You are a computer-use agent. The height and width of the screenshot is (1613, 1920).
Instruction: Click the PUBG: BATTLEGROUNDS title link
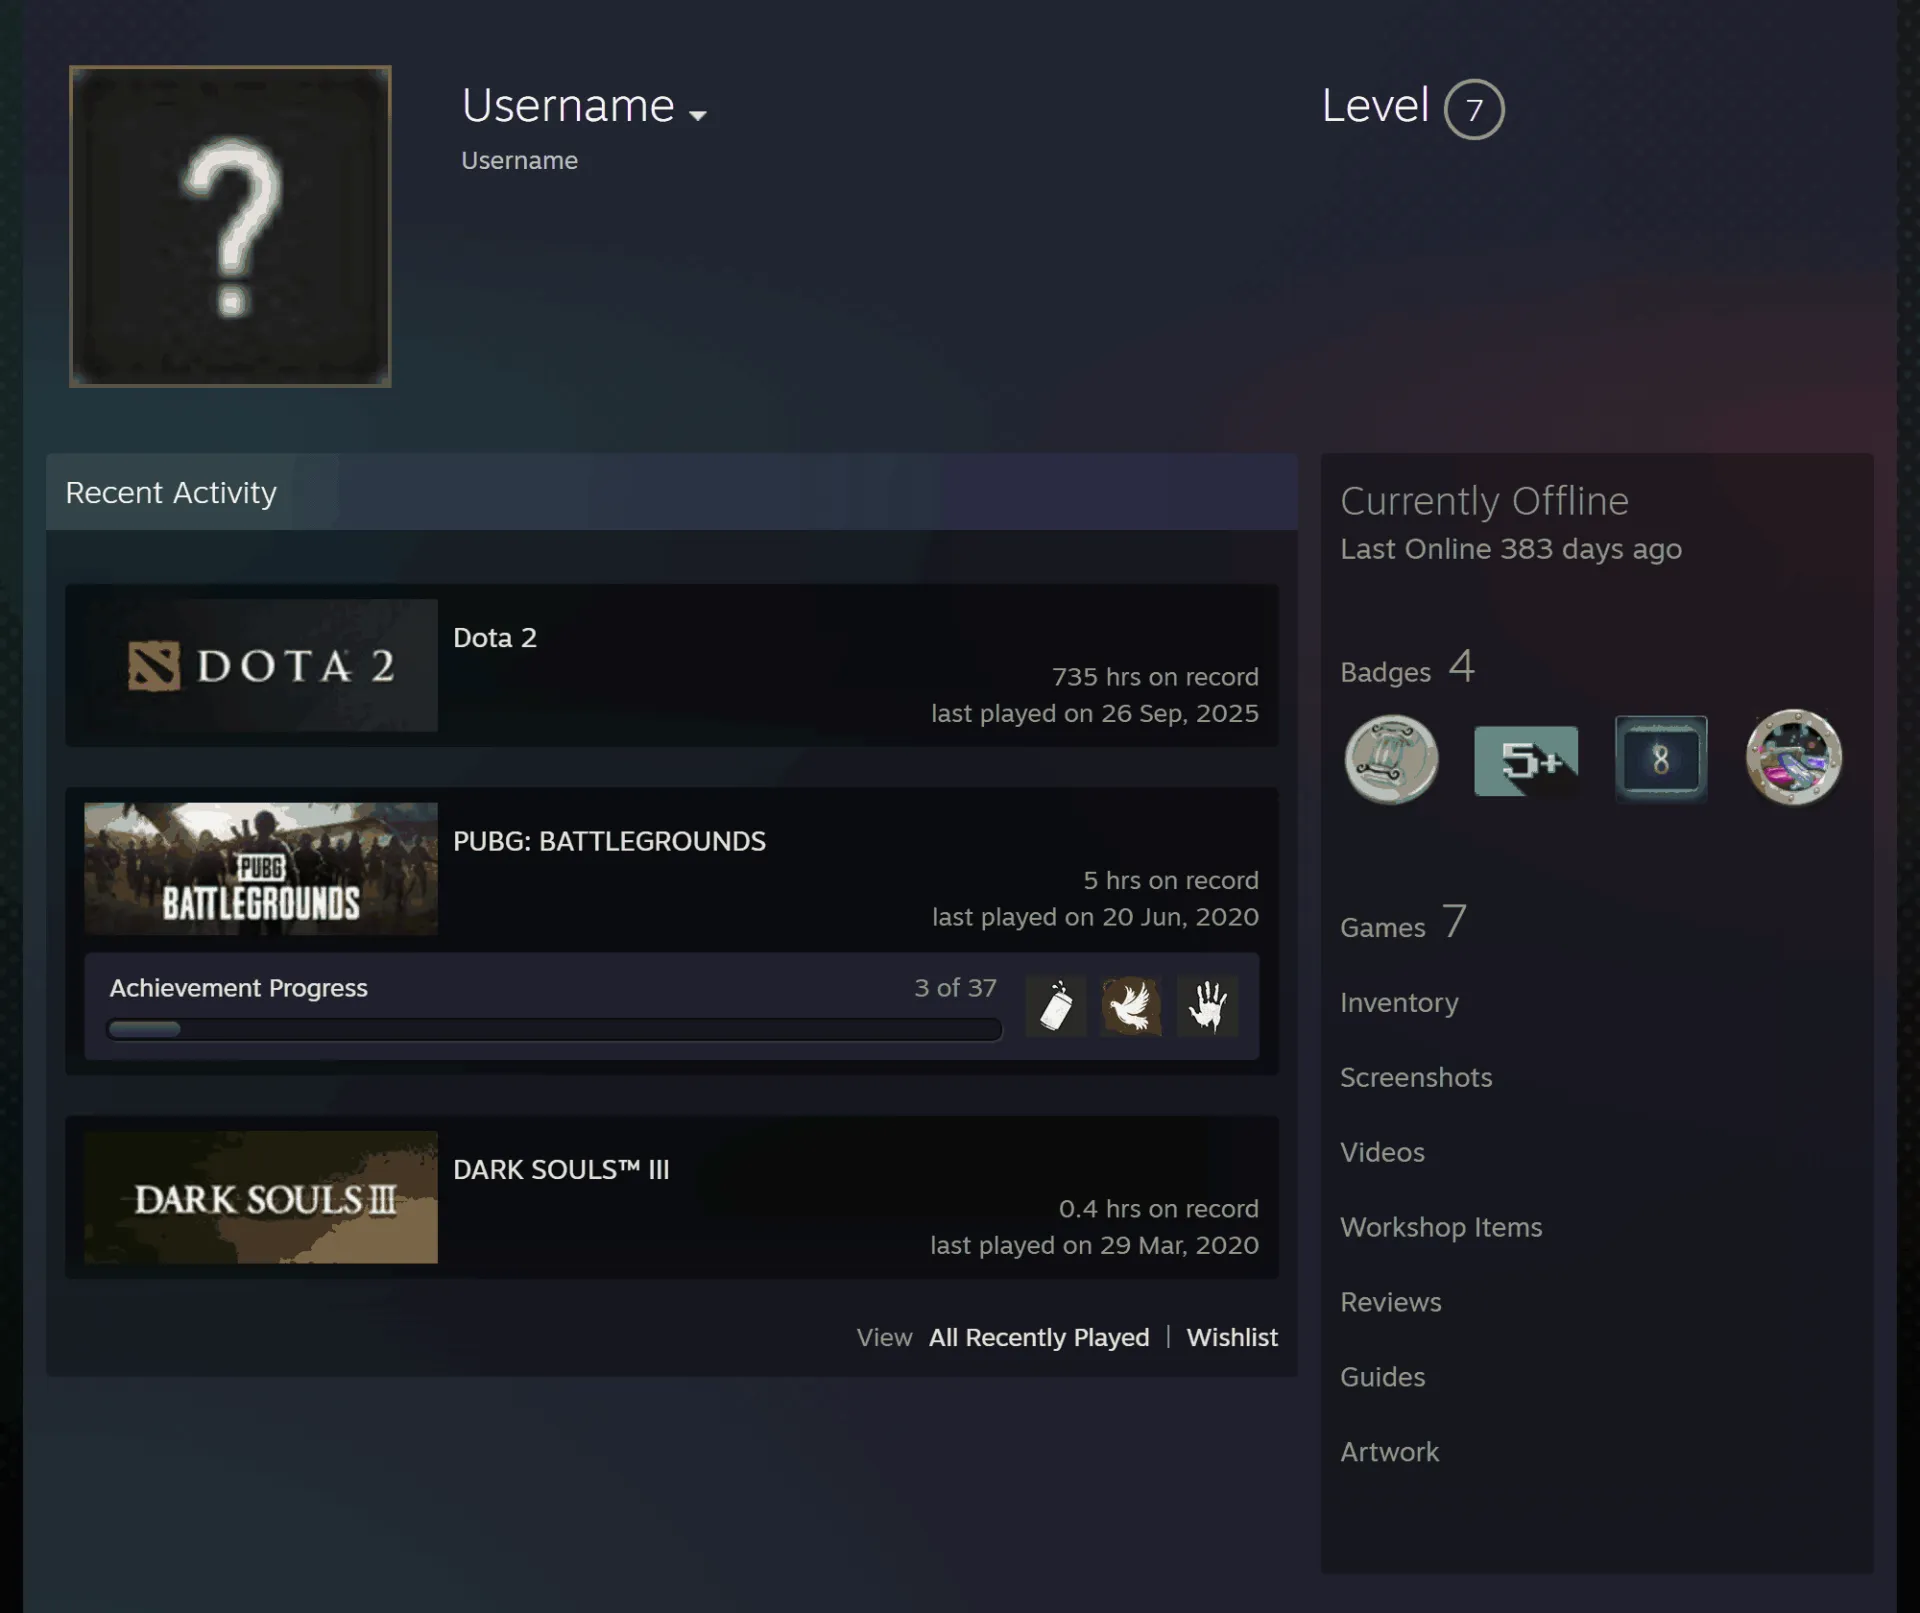tap(609, 842)
